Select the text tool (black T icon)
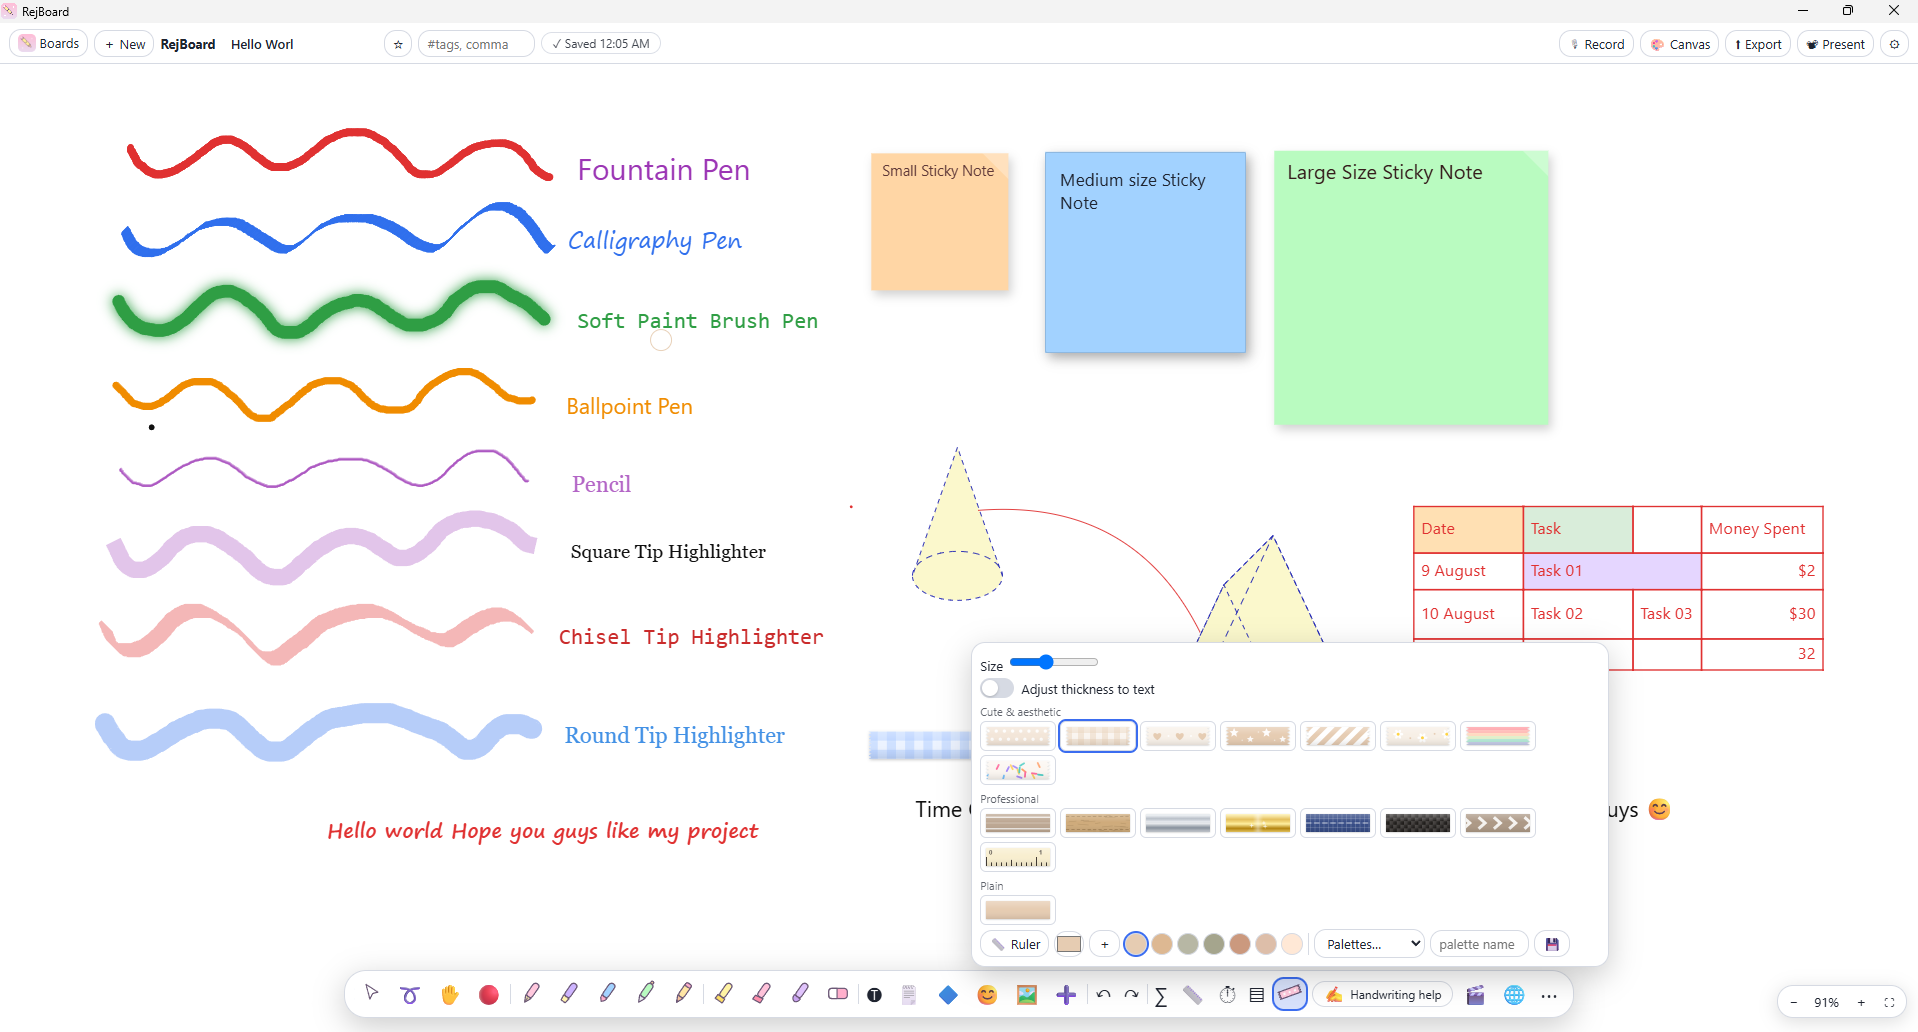 [875, 994]
